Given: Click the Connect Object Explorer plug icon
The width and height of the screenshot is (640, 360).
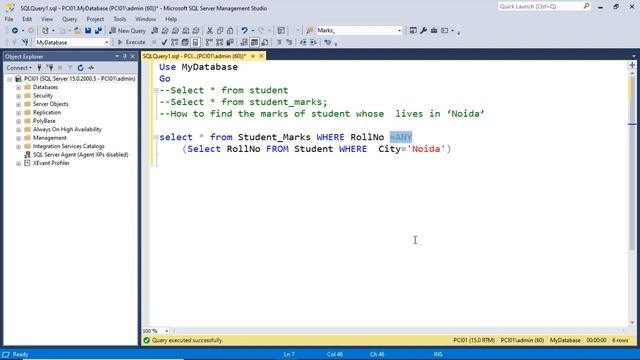Looking at the screenshot, I should 40,68.
